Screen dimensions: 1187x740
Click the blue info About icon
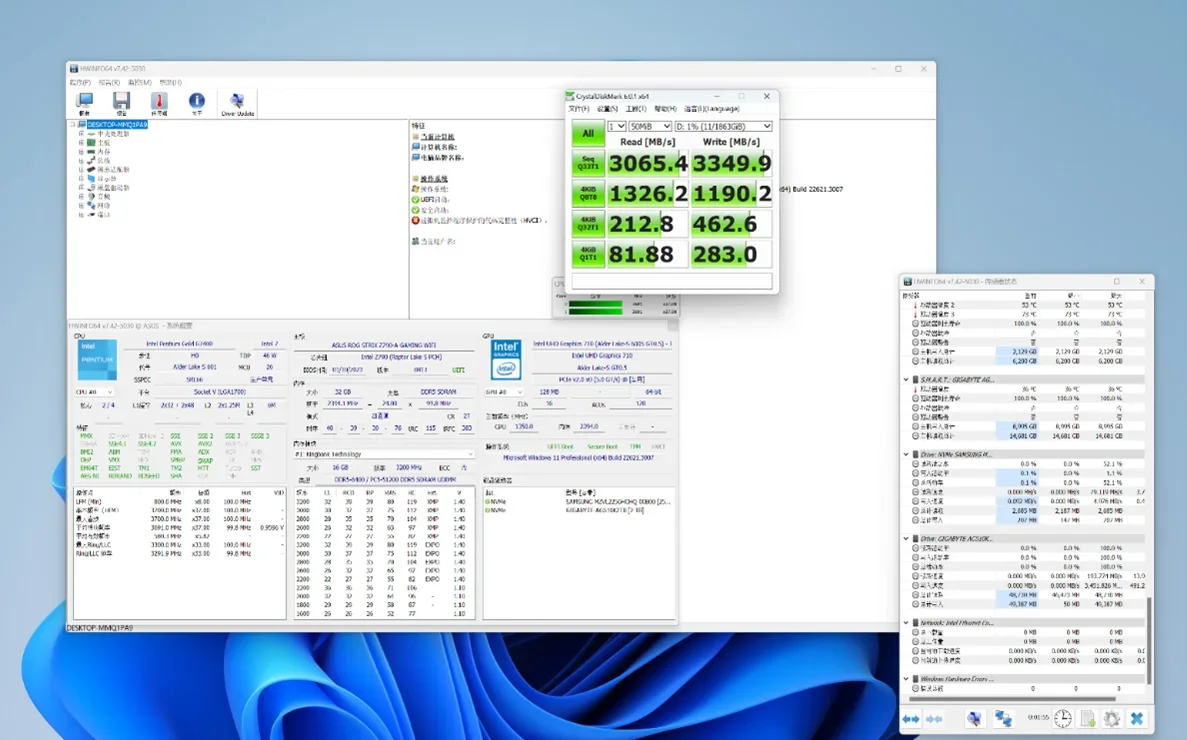pos(197,102)
